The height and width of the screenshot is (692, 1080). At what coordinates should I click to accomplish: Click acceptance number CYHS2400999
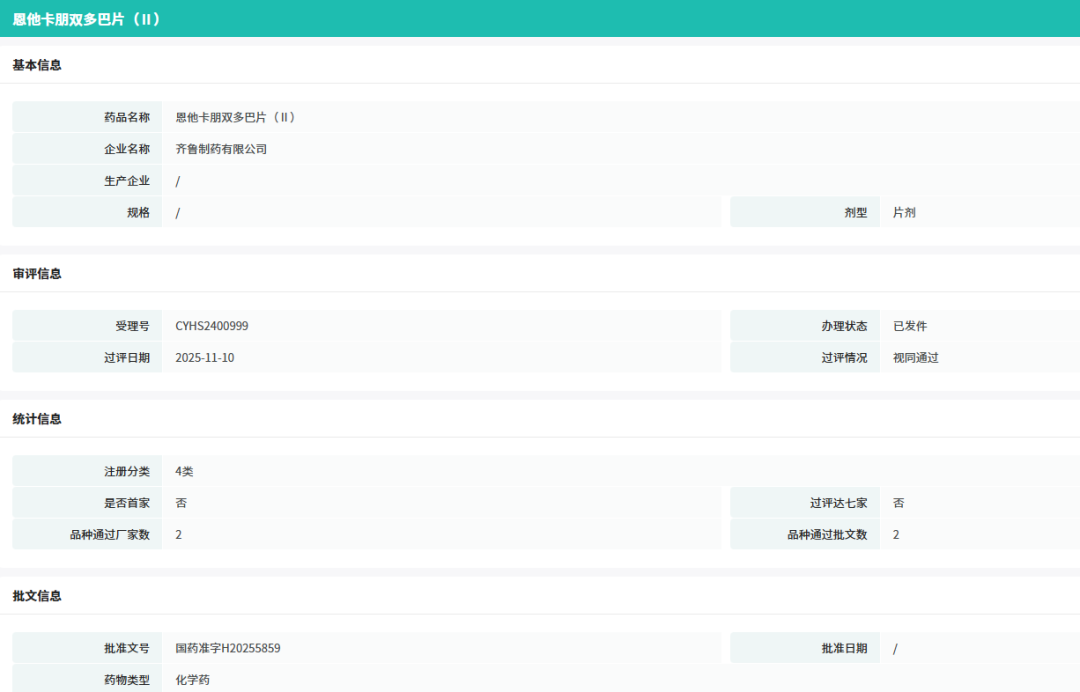click(x=211, y=326)
